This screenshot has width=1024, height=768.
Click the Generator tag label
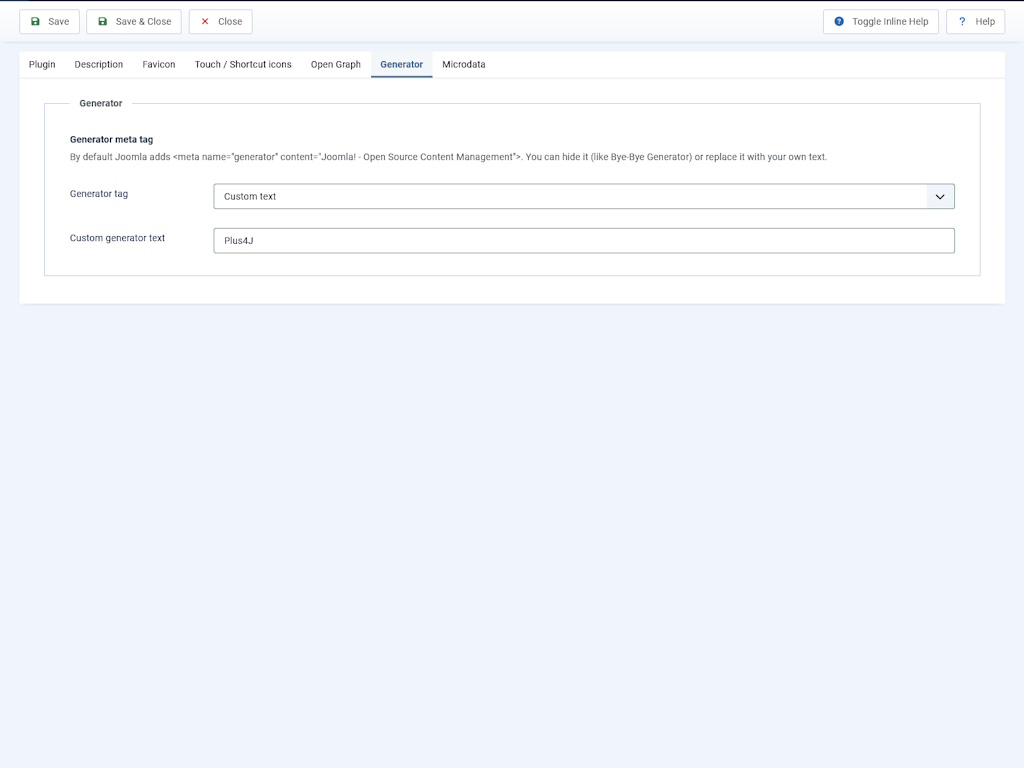pyautogui.click(x=99, y=194)
